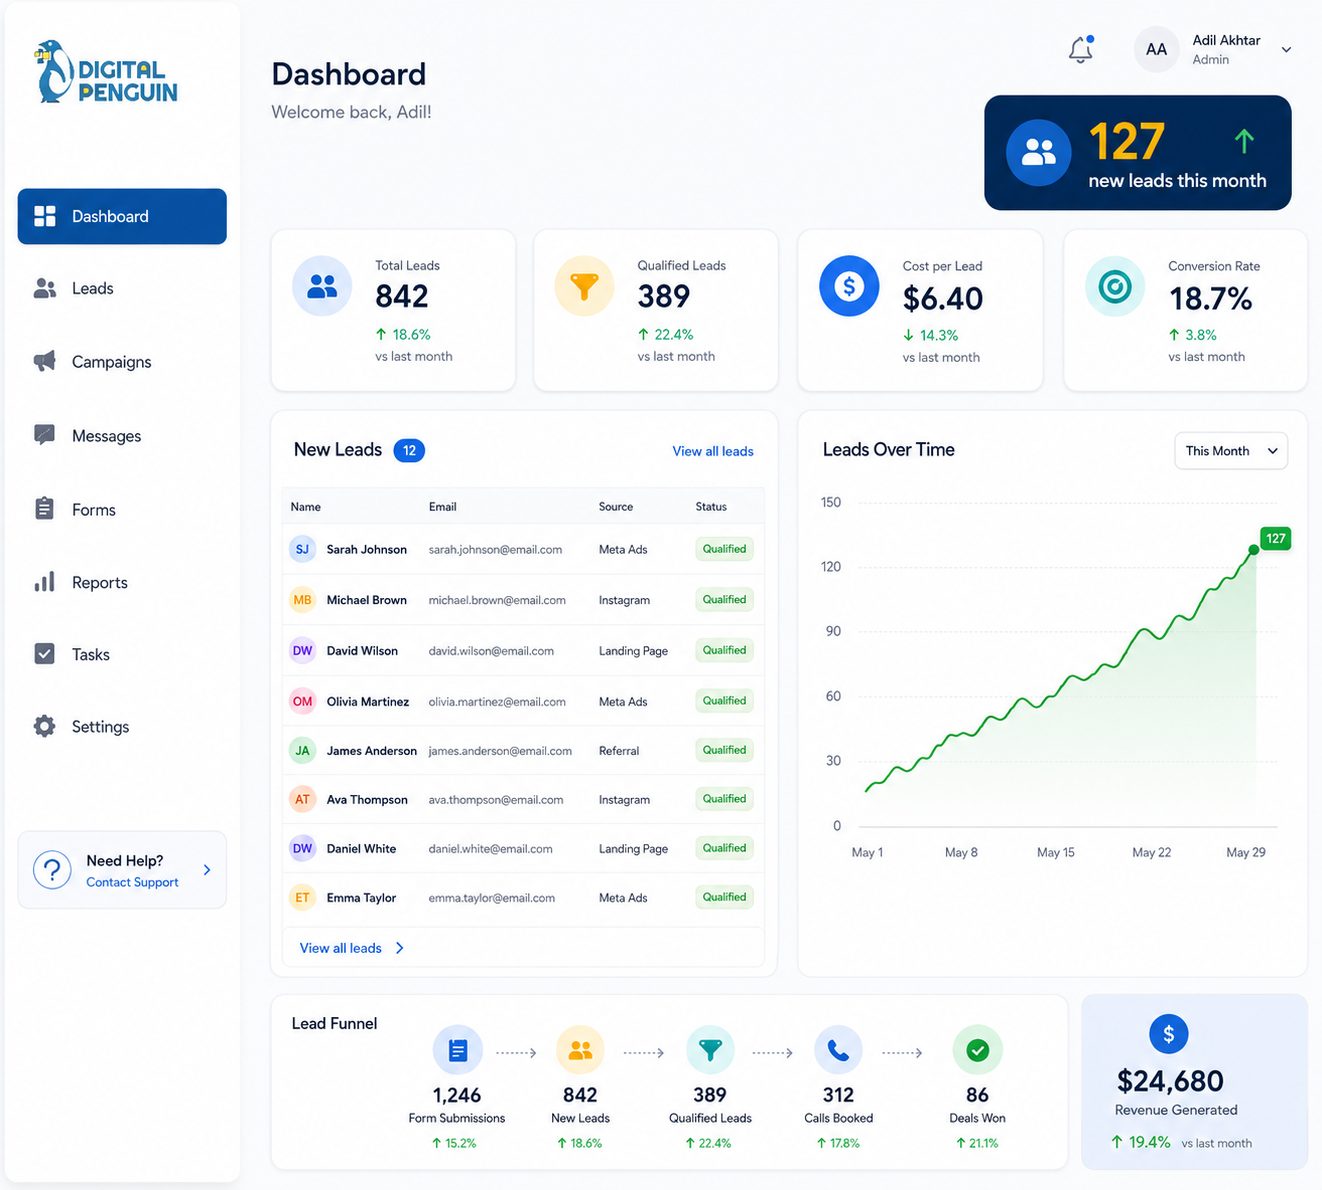Click the Deals Won checkmark icon
The height and width of the screenshot is (1190, 1322).
click(978, 1050)
